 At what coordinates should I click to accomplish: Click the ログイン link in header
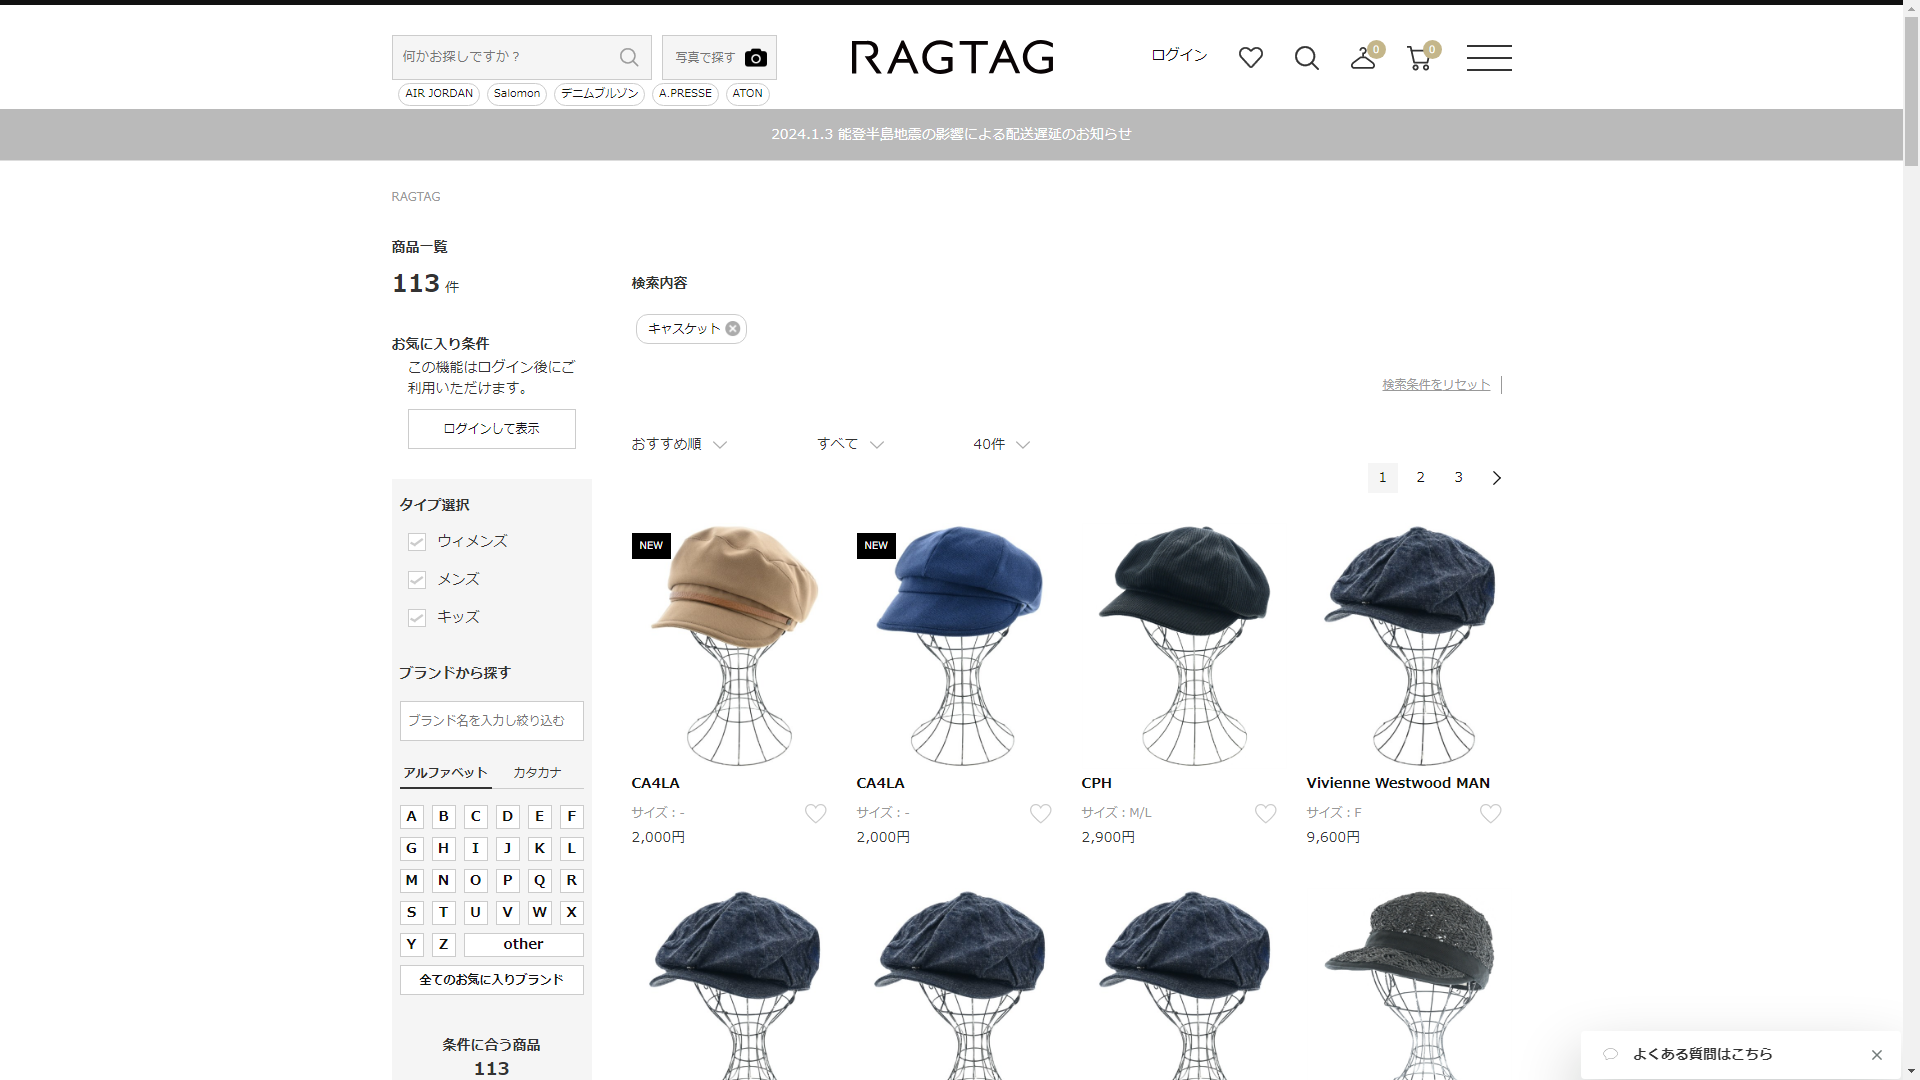[x=1179, y=55]
